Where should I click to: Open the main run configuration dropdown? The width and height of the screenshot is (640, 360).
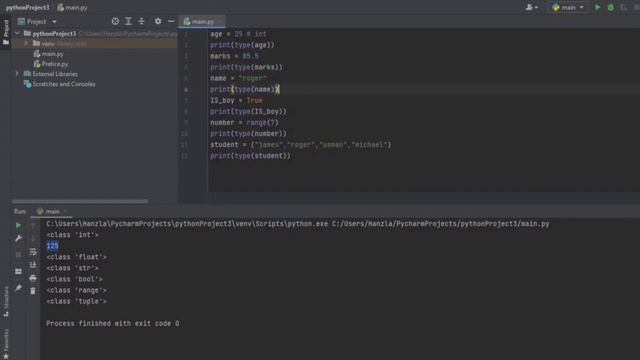[x=568, y=7]
